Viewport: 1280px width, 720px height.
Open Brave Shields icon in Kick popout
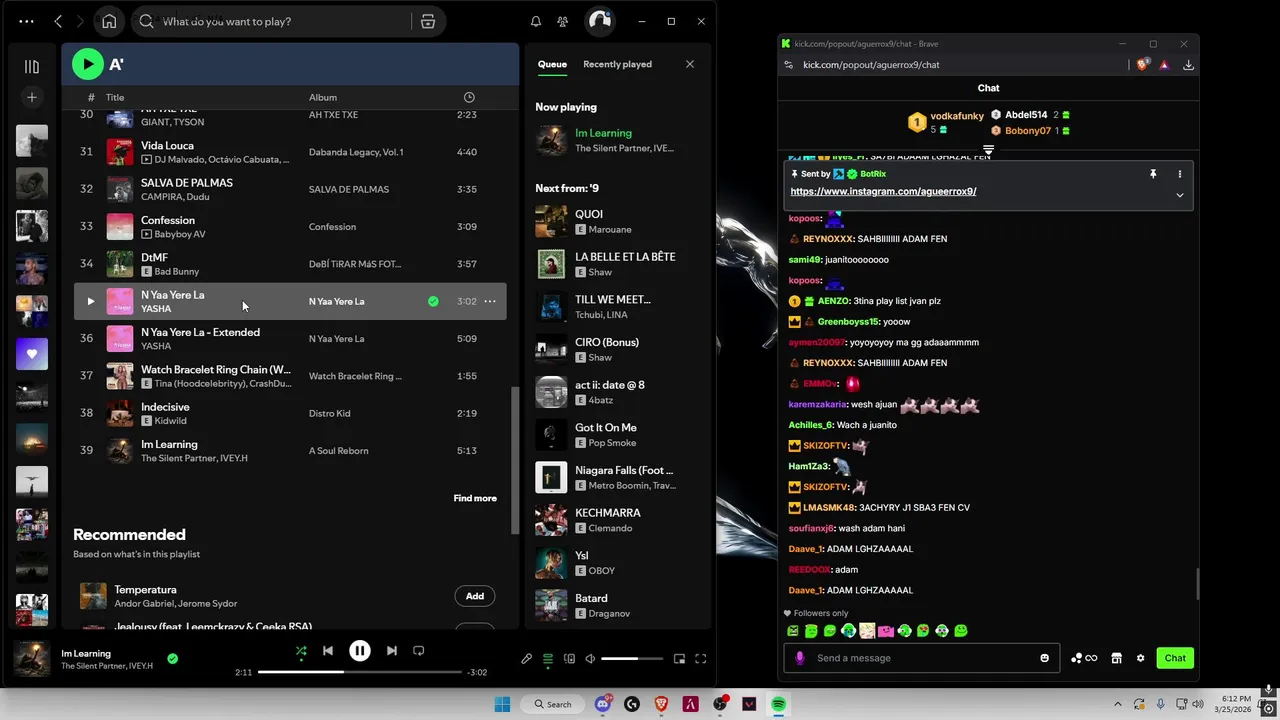tap(1142, 64)
